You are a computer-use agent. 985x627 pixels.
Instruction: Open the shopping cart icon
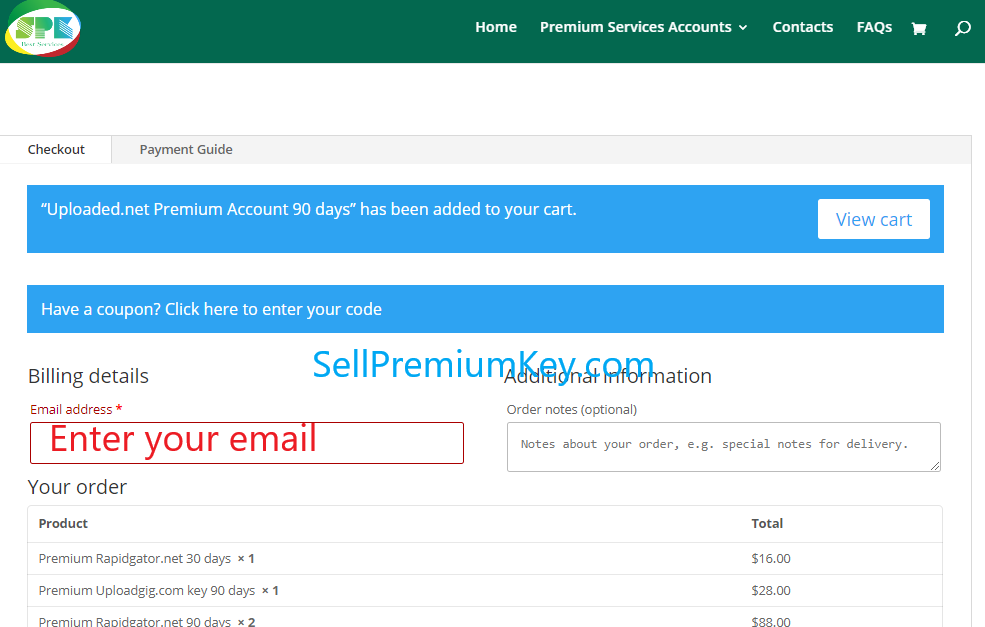(919, 27)
